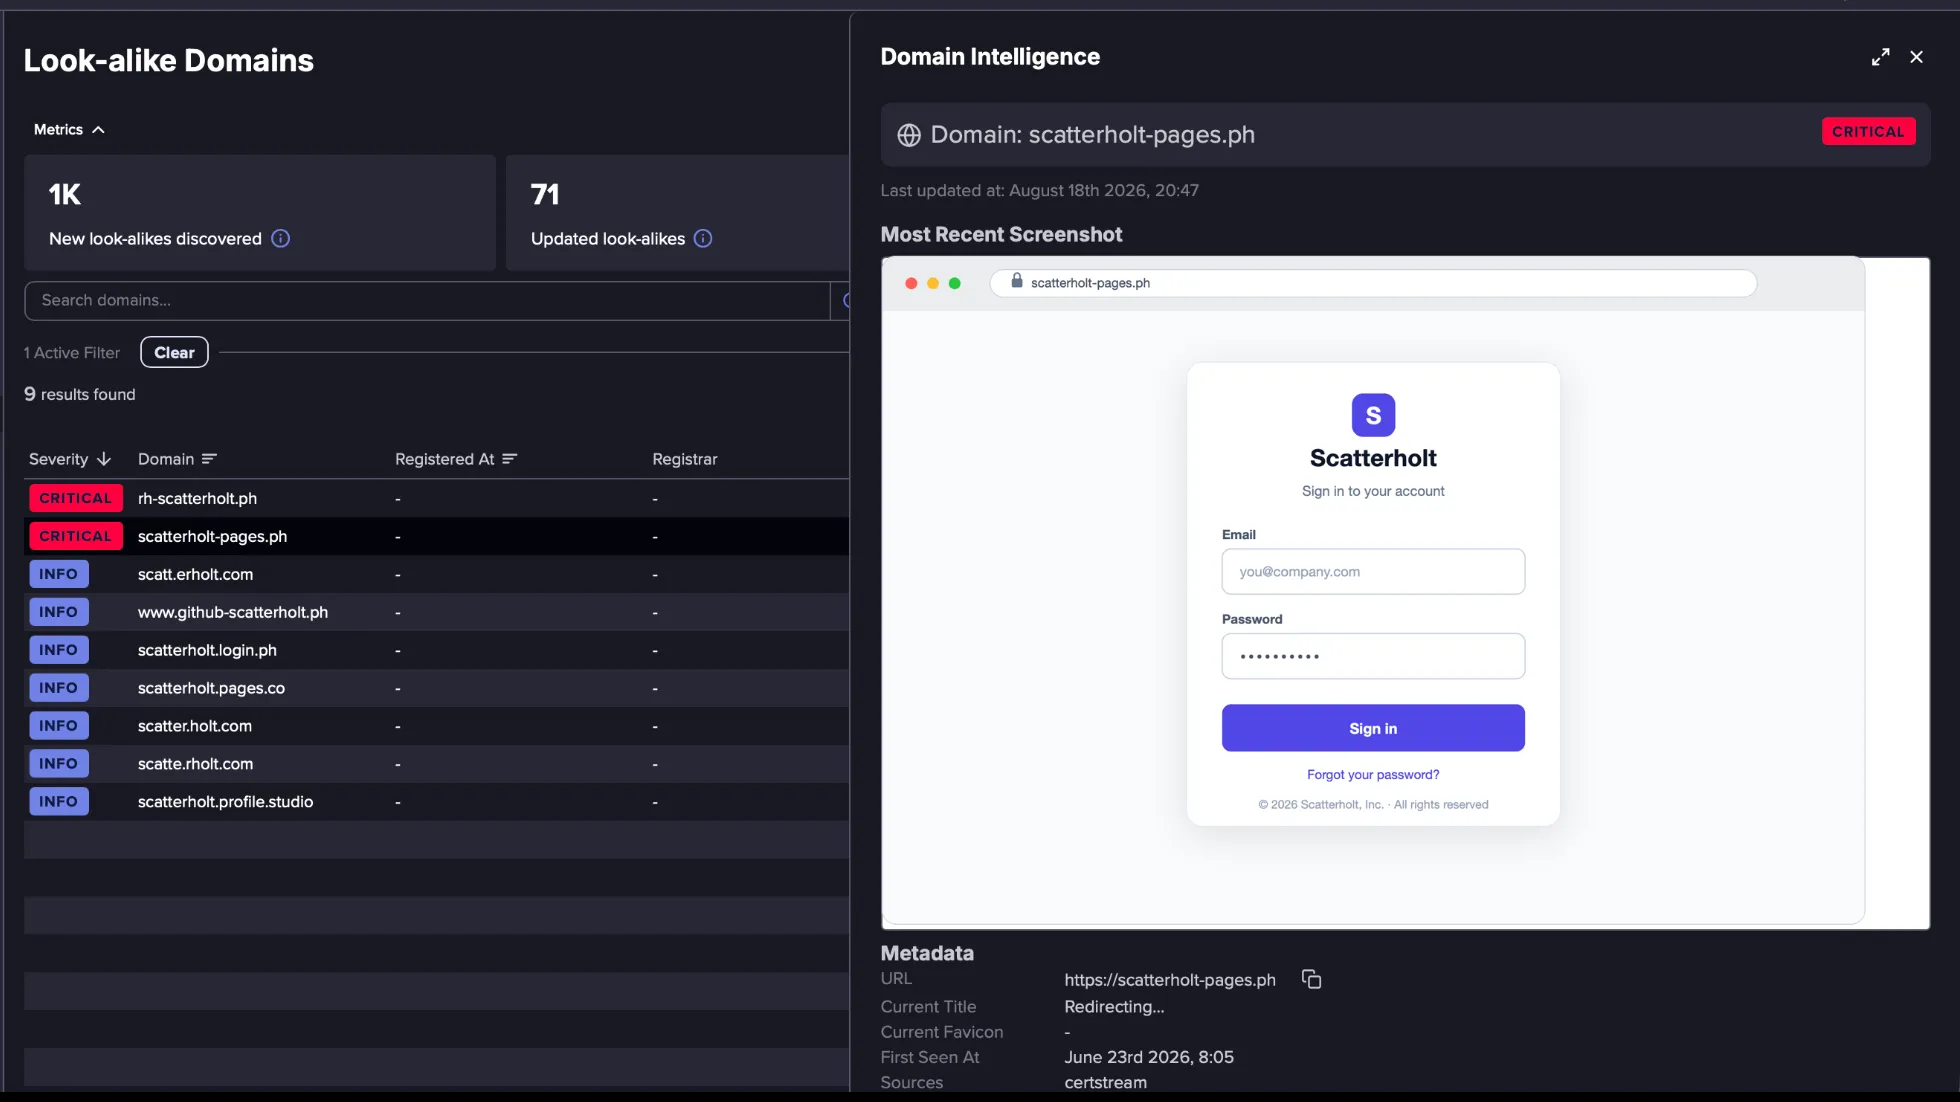The height and width of the screenshot is (1102, 1960).
Task: Click the Most Recent Screenshot preview
Action: [x=1405, y=592]
